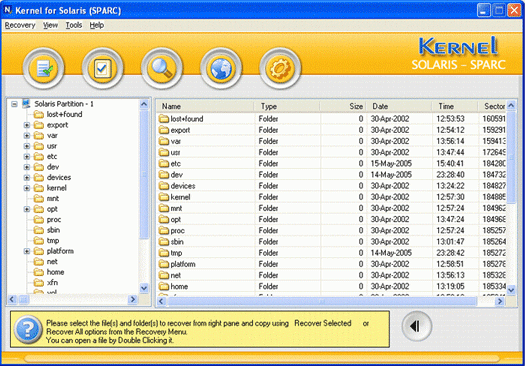Sort by the Time column header

pyautogui.click(x=455, y=106)
